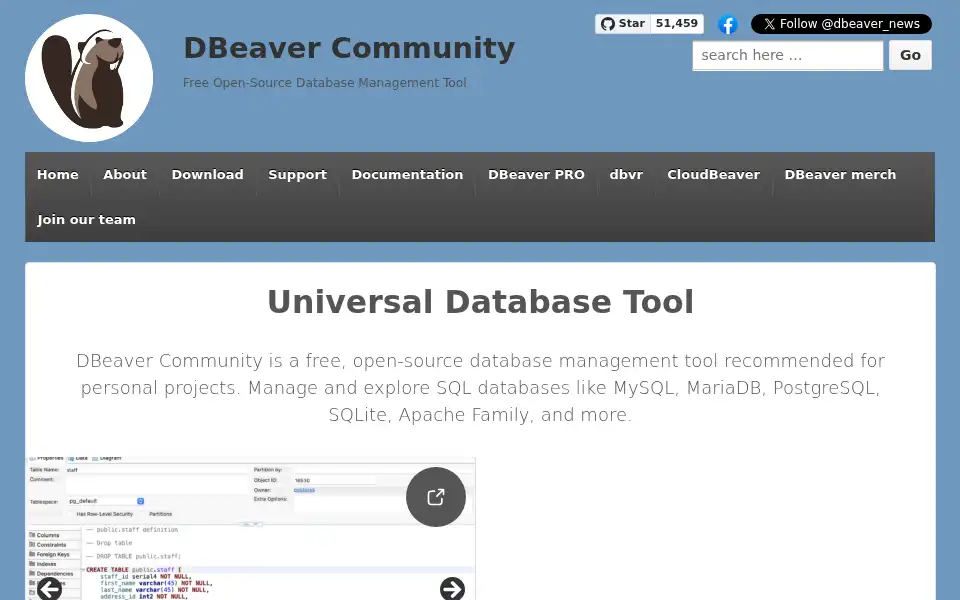Go to the Home menu item
Image resolution: width=960 pixels, height=600 pixels.
pos(58,174)
